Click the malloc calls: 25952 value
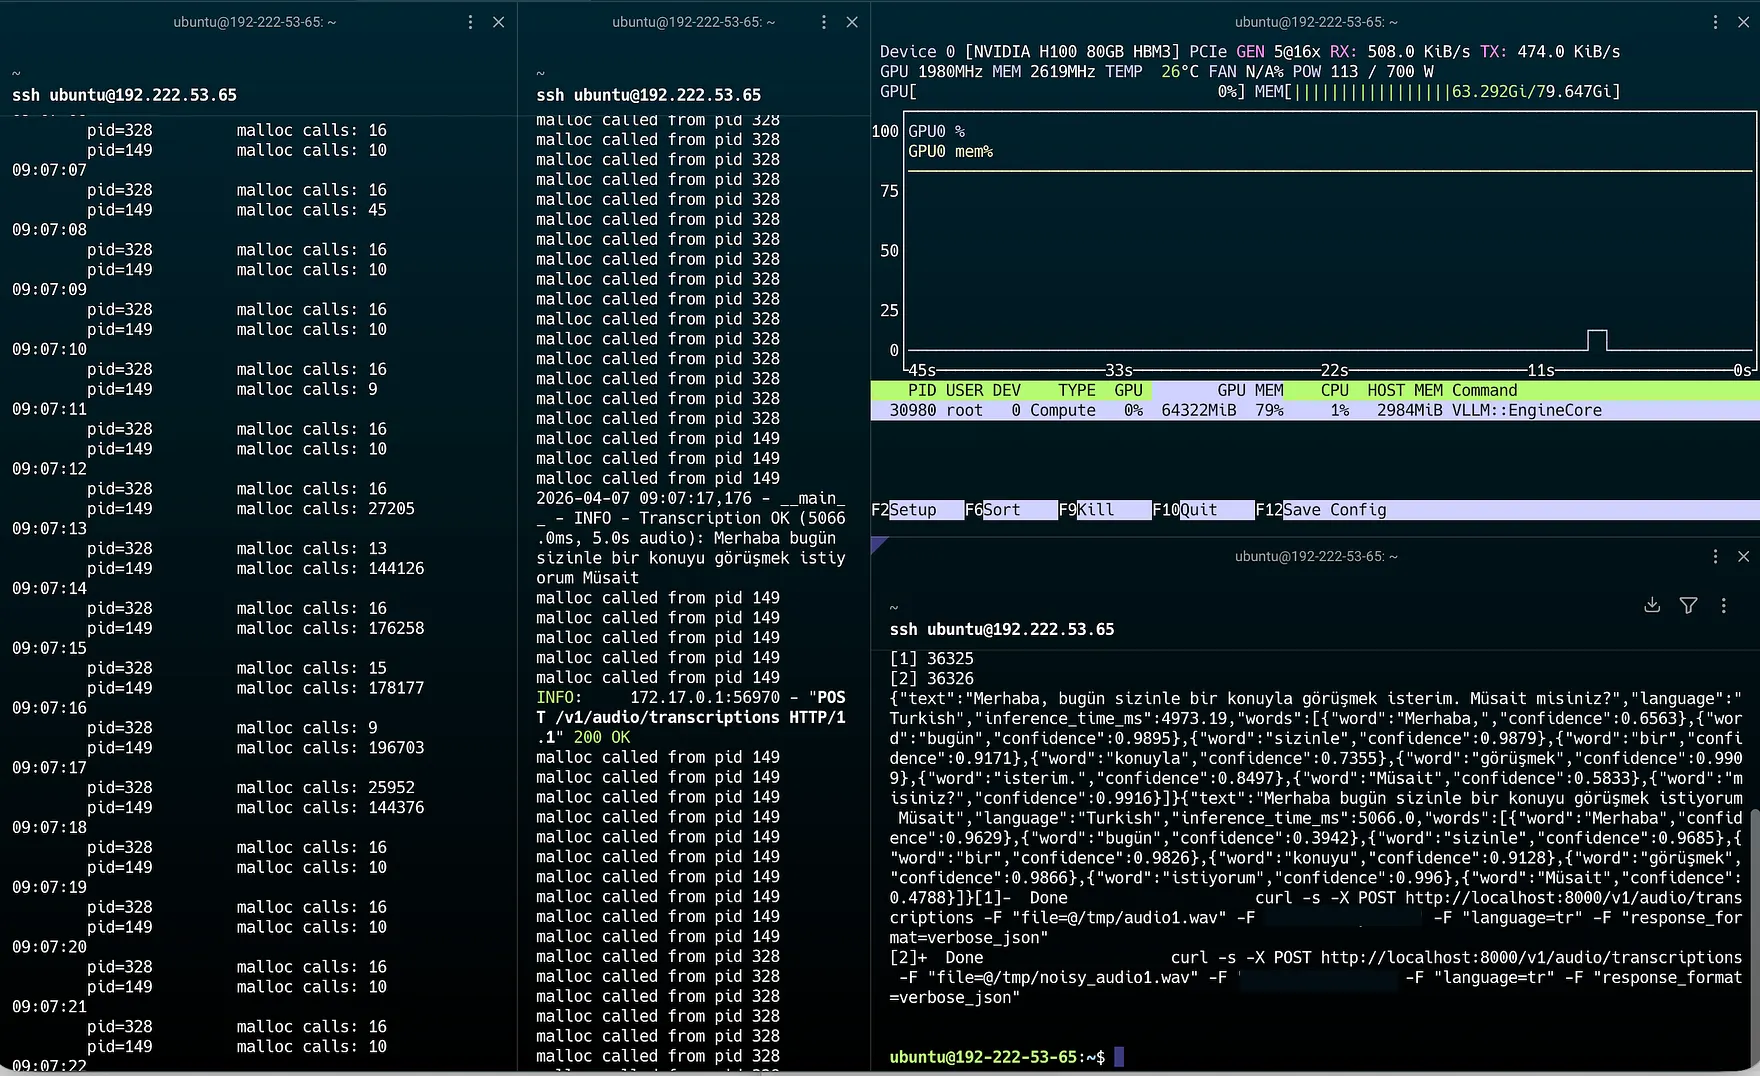Screen dimensions: 1760x1076 click(x=391, y=788)
